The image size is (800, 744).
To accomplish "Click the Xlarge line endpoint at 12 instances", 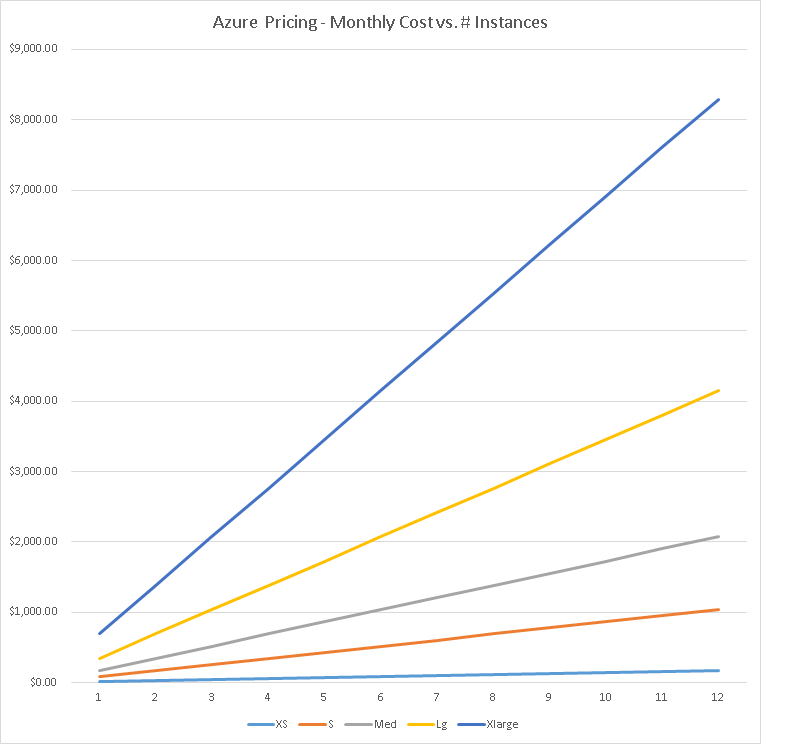I will (x=718, y=100).
